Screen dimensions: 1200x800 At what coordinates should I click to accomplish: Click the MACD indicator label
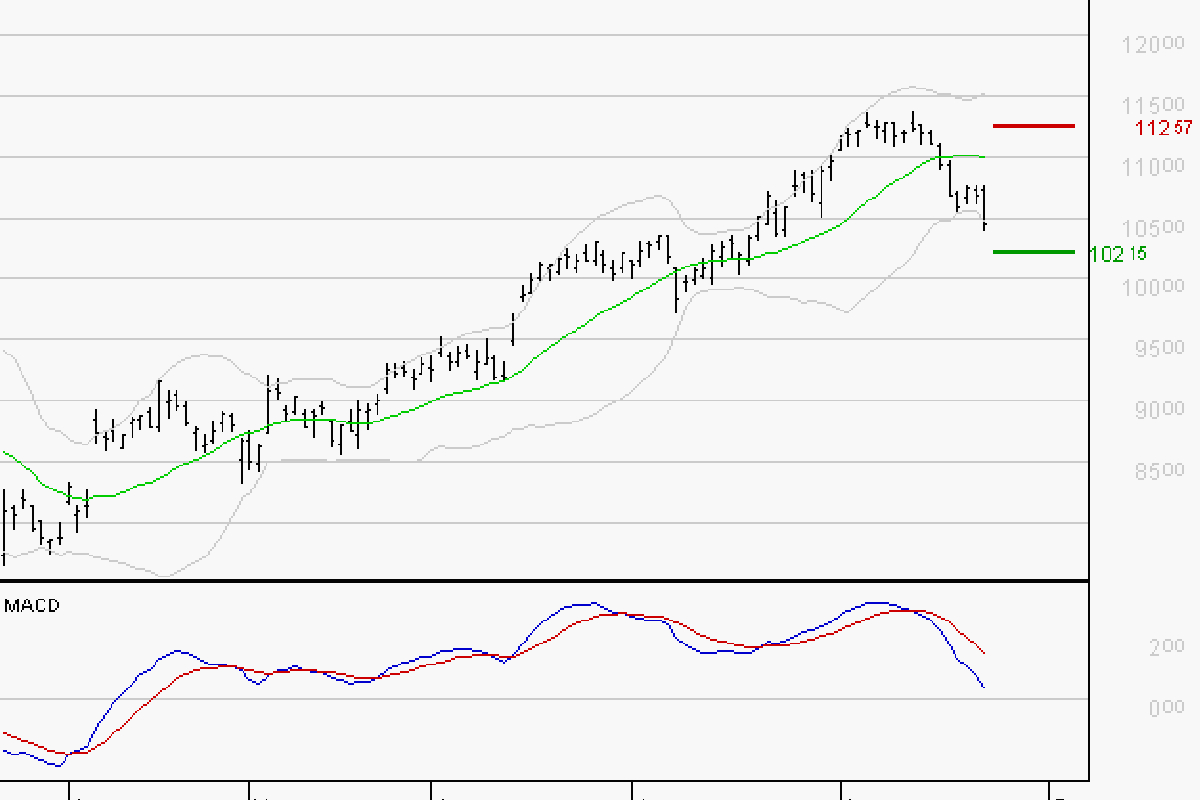pos(32,605)
